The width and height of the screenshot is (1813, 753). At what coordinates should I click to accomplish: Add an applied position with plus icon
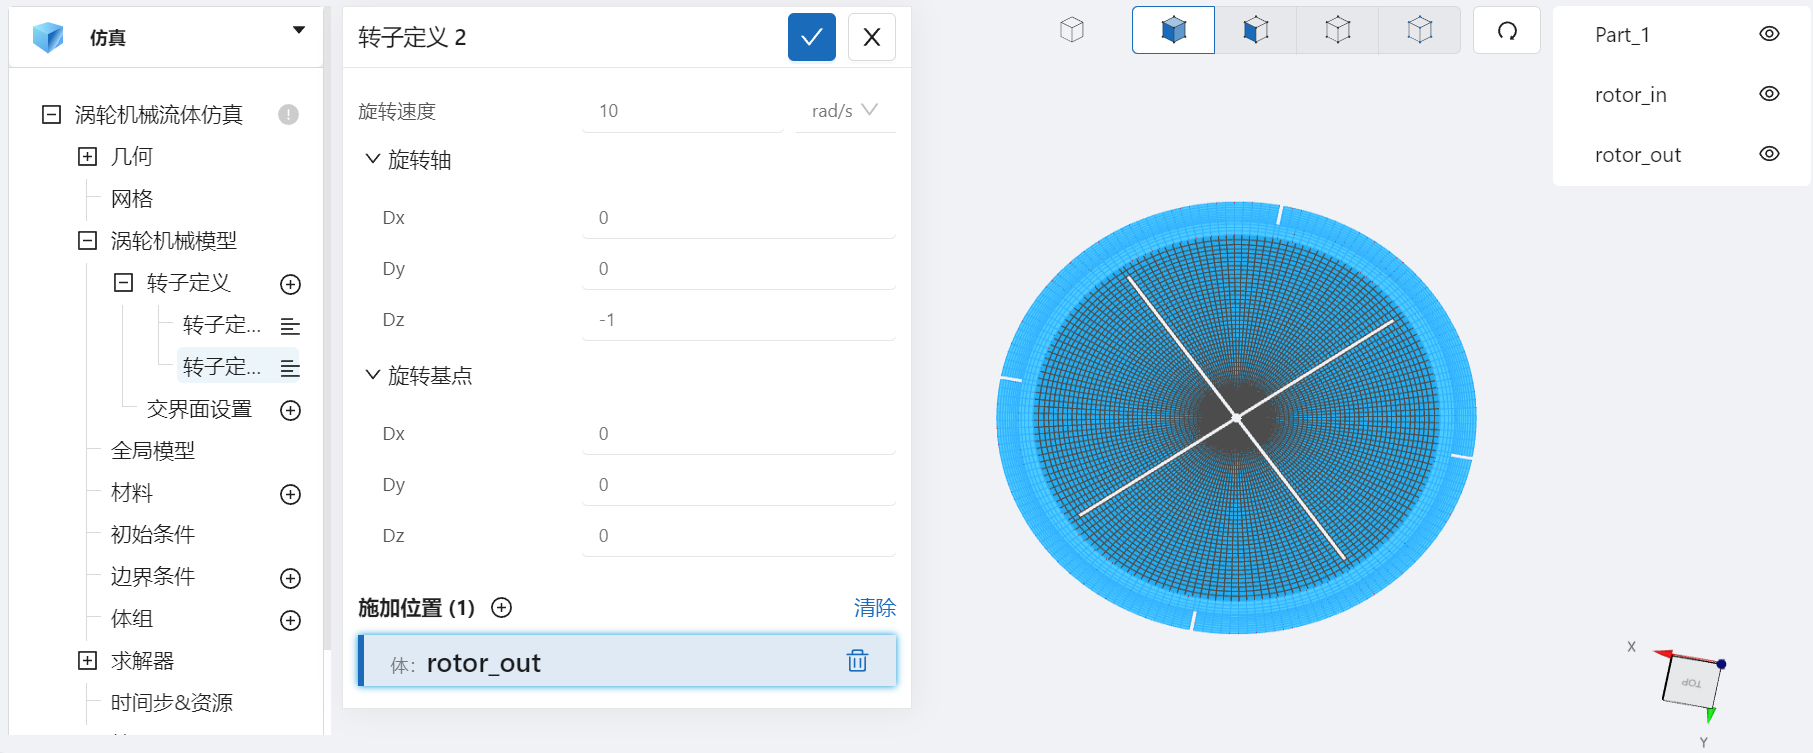click(502, 607)
